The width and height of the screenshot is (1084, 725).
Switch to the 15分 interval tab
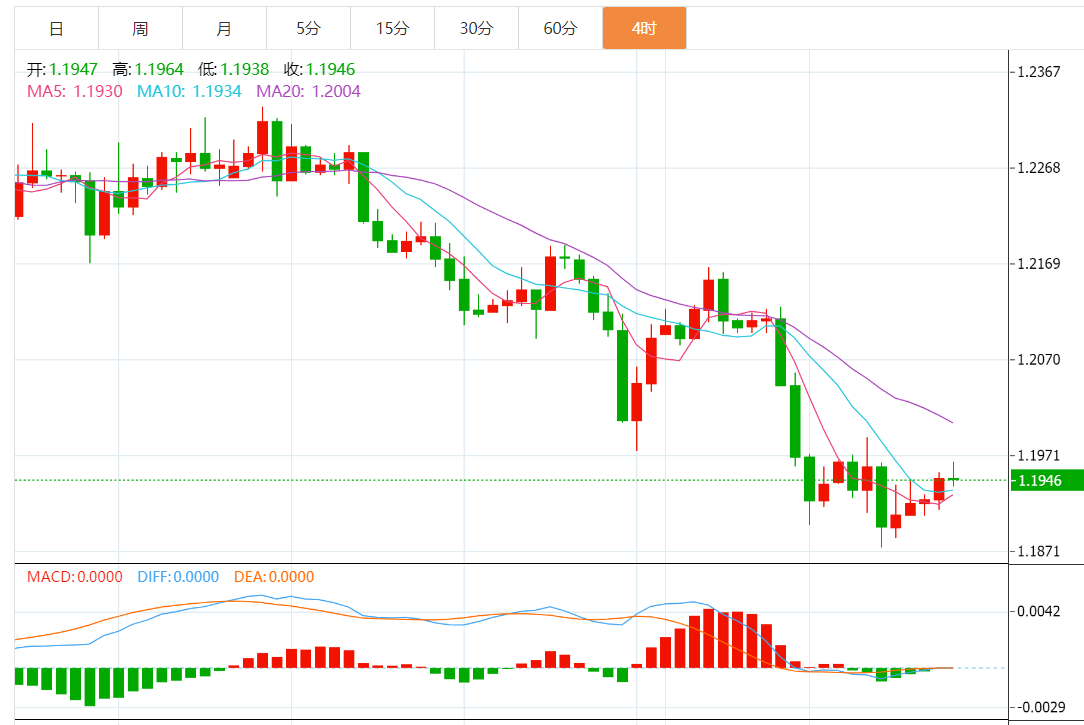point(393,28)
